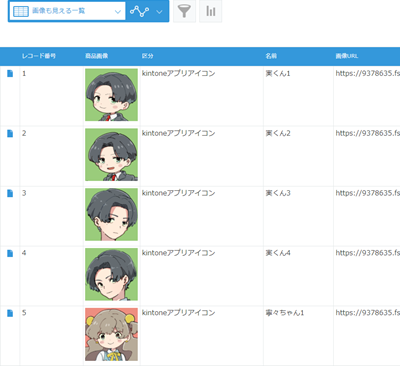400x366 pixels.
Task: Open the 実くん3 avatar thumbnail
Action: [111, 214]
